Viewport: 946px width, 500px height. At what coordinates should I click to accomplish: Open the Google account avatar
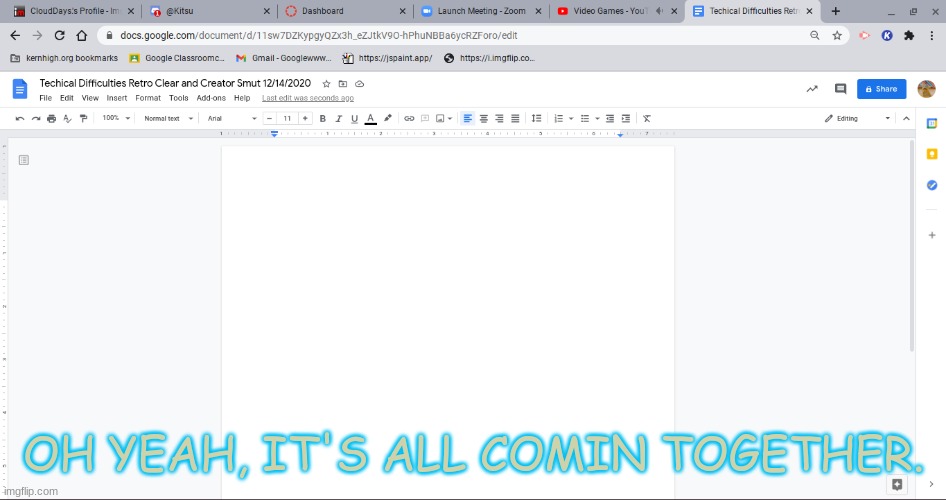tap(926, 89)
